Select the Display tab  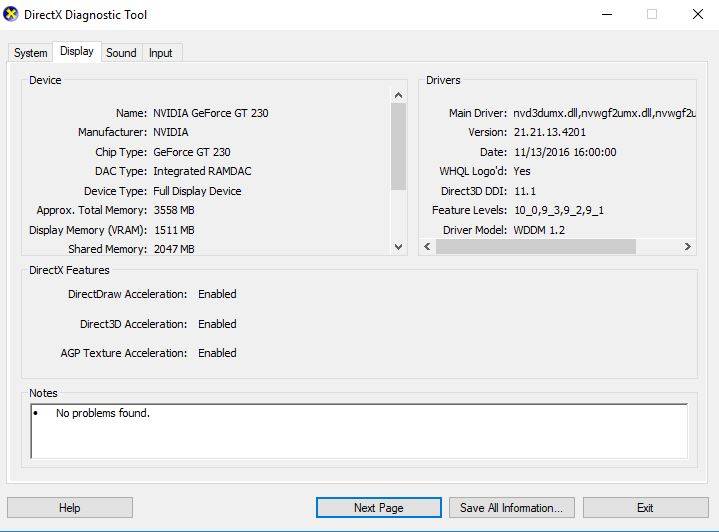point(77,51)
